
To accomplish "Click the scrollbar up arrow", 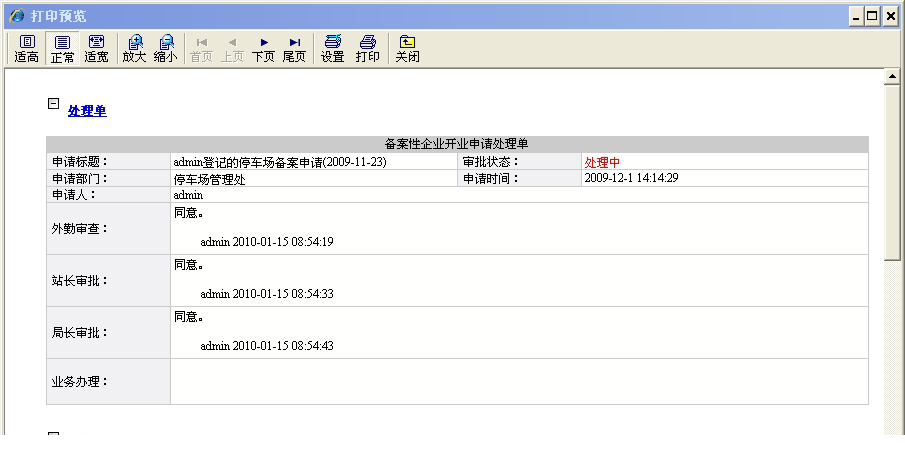I will [x=894, y=77].
